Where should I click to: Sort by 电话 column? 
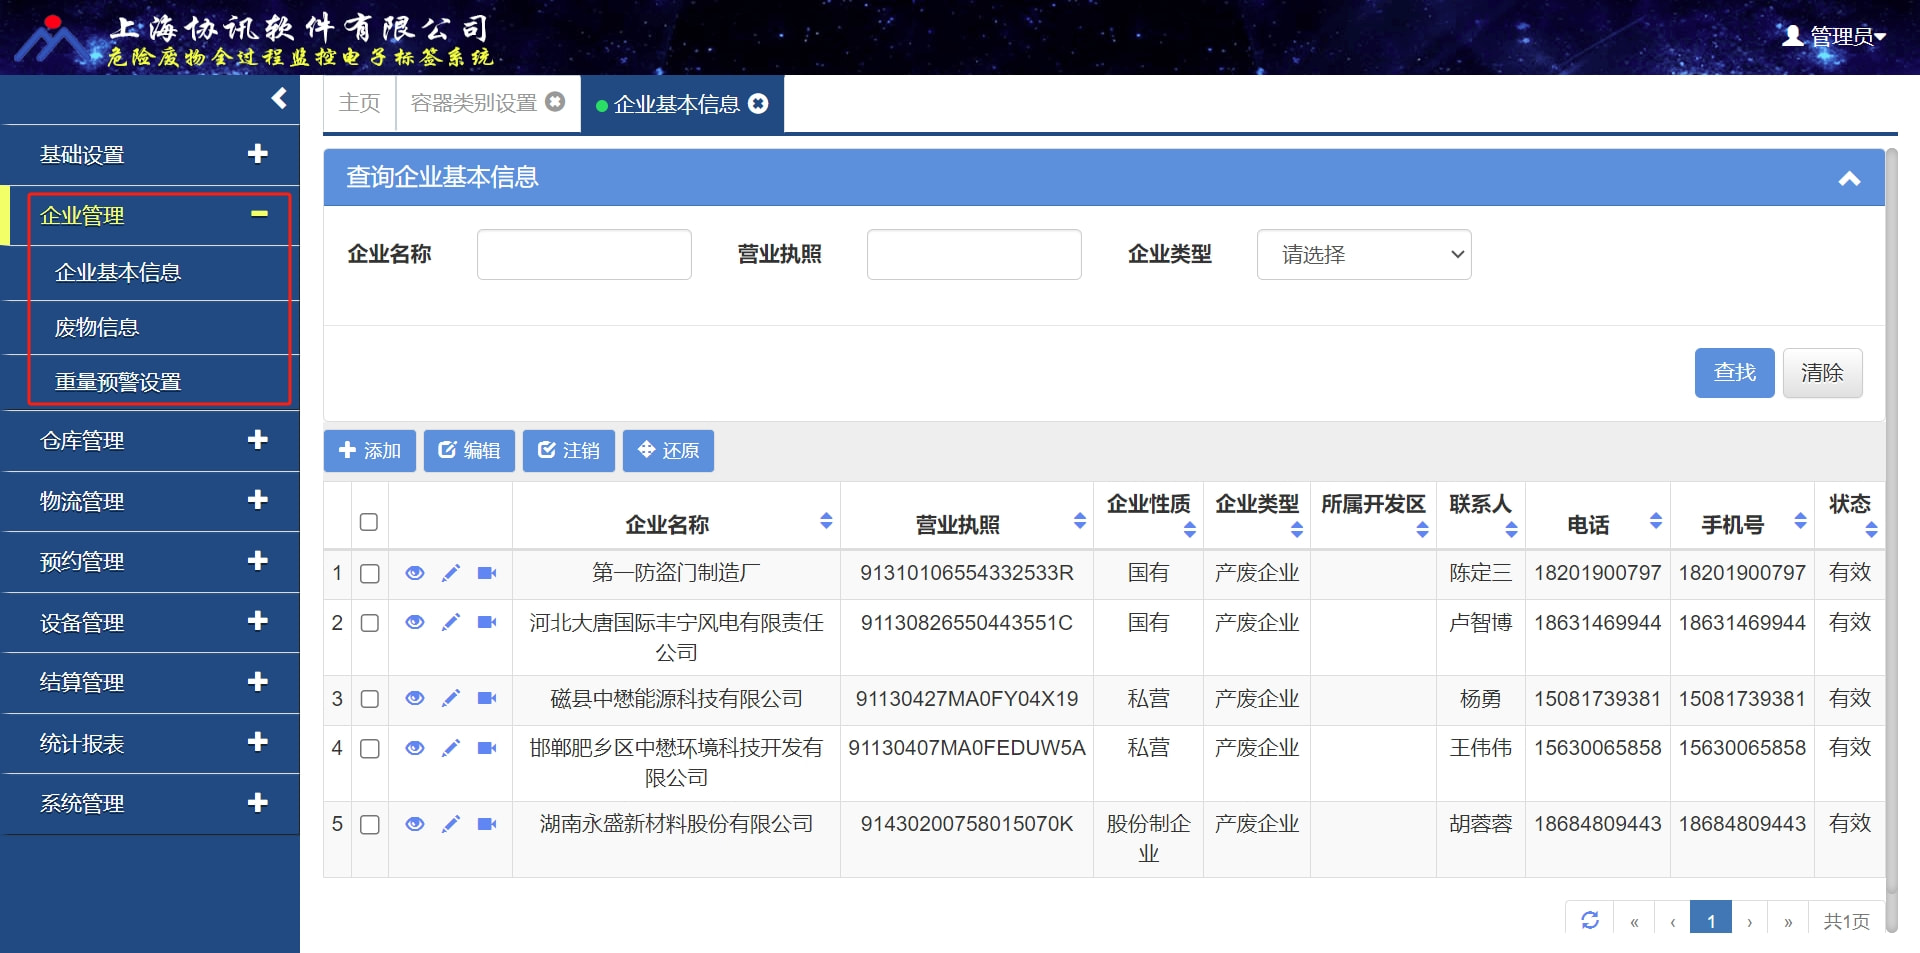click(1656, 521)
